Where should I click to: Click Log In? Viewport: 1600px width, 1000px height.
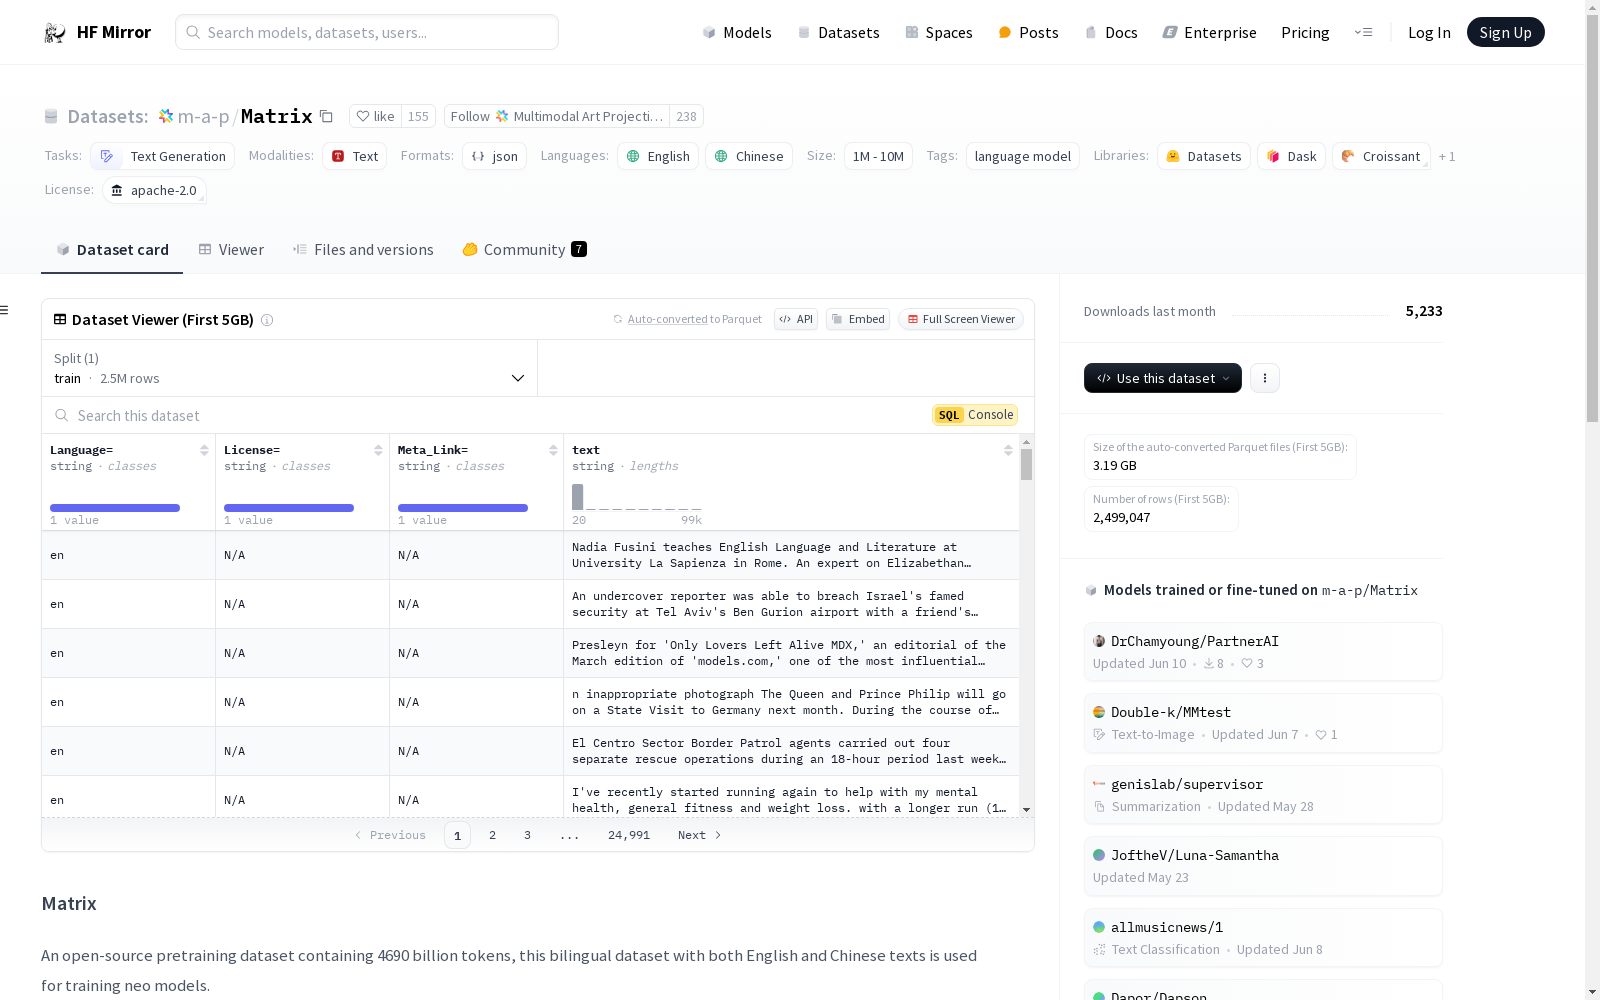pyautogui.click(x=1429, y=32)
